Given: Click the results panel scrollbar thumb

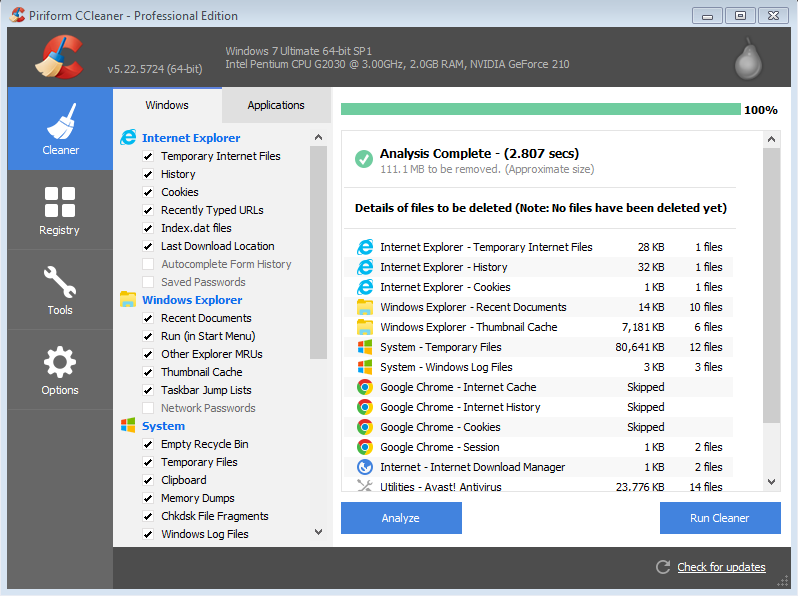Looking at the screenshot, I should [x=772, y=285].
